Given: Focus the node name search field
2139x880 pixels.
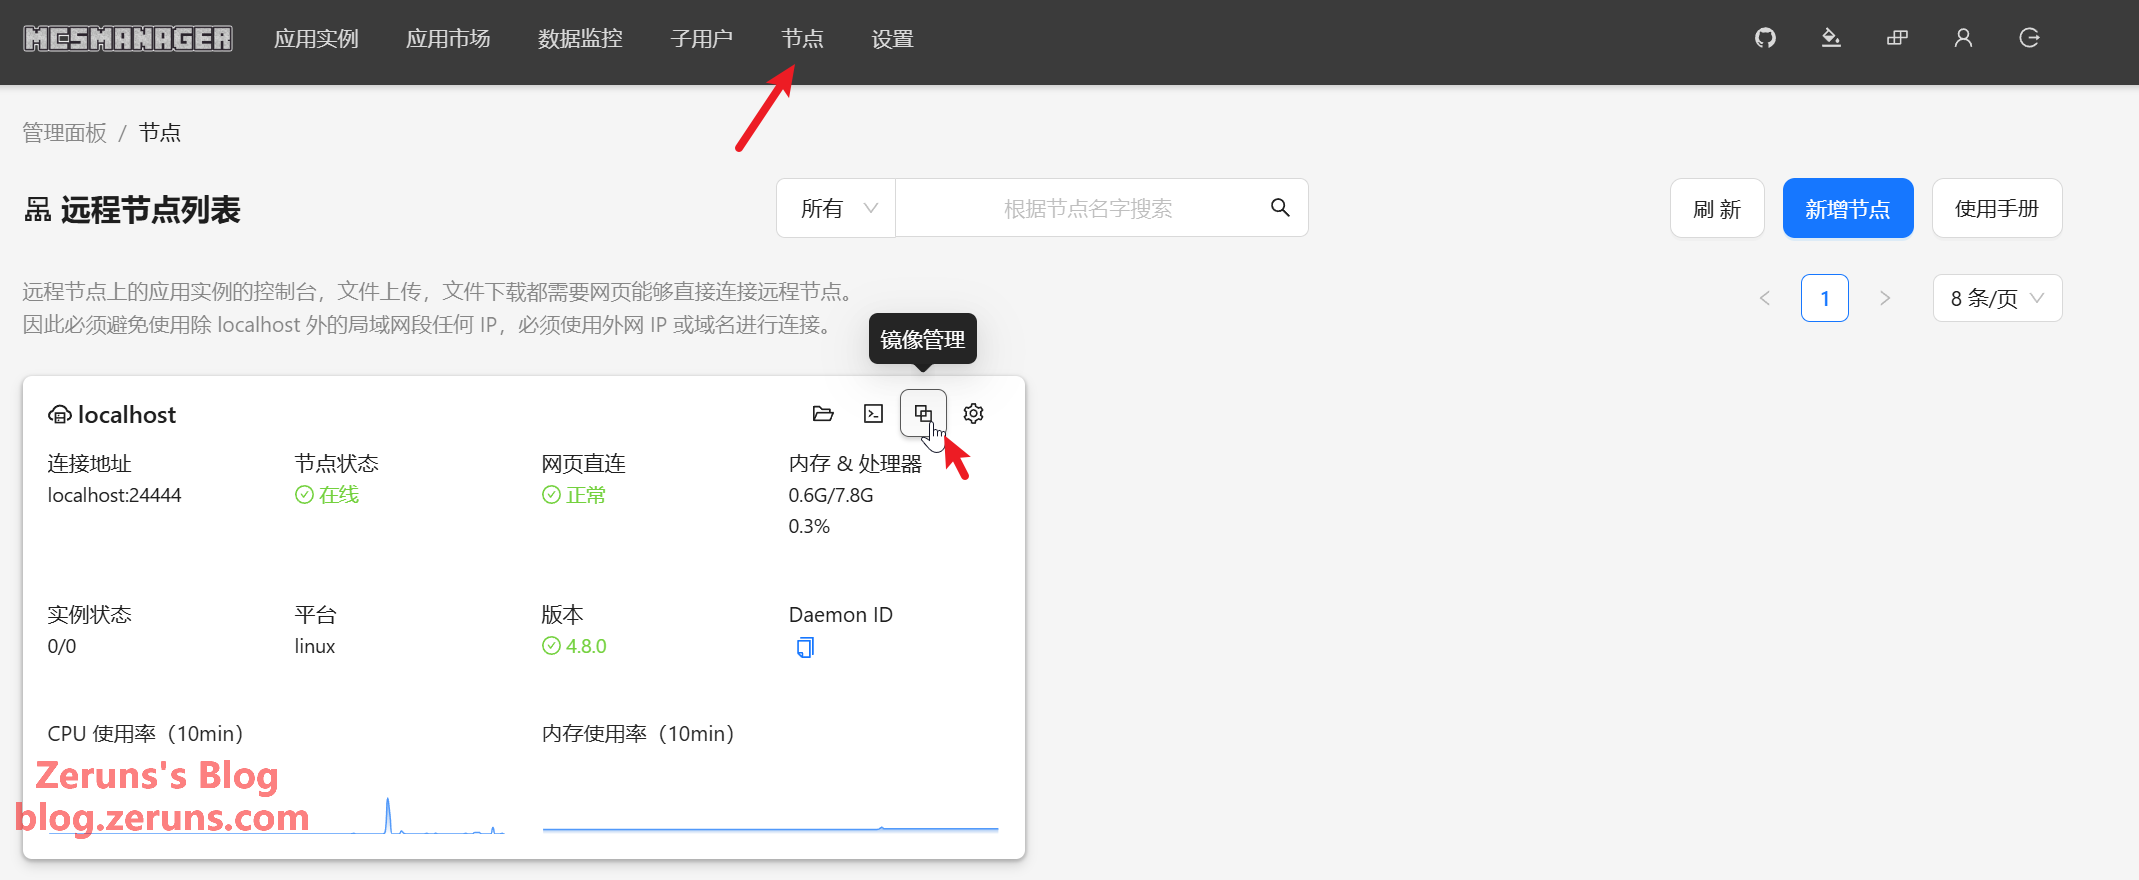Looking at the screenshot, I should (x=1087, y=208).
